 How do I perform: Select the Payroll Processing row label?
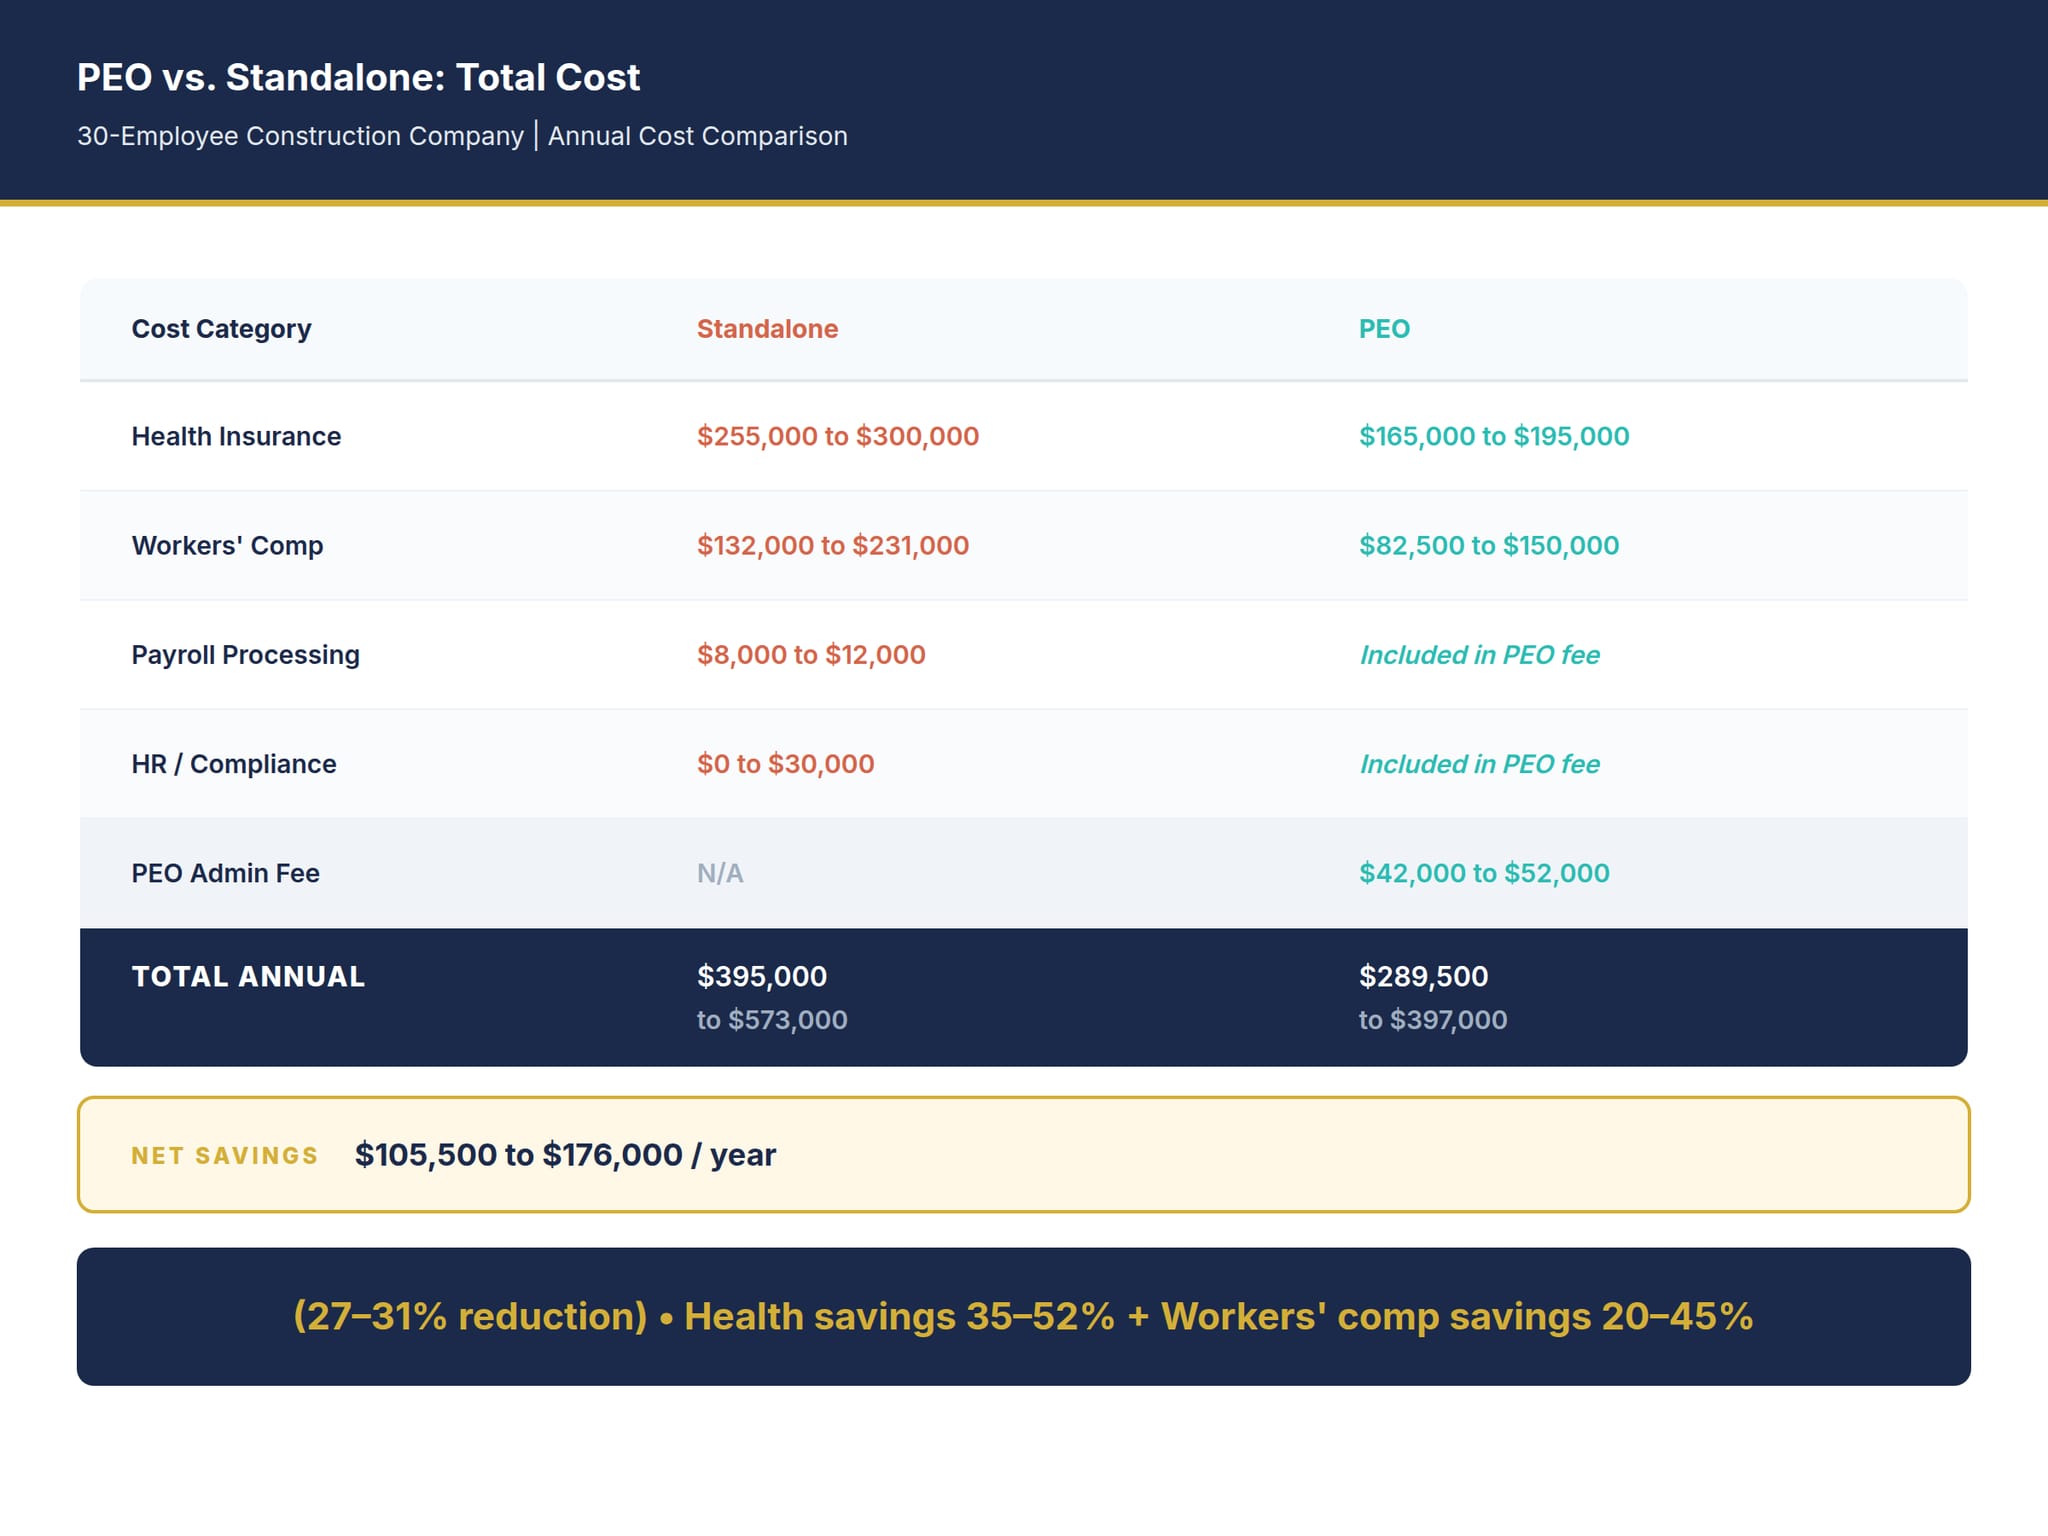tap(245, 654)
